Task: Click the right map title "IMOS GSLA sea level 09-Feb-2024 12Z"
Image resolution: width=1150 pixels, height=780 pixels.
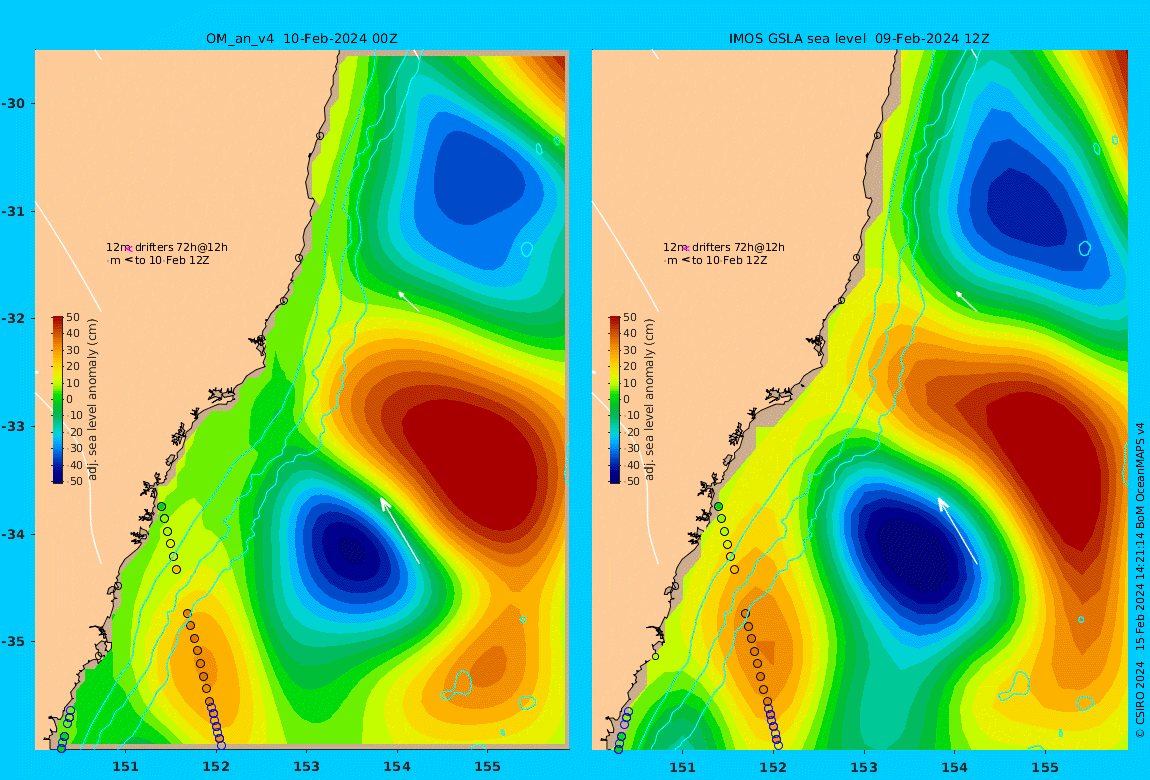Action: (x=859, y=39)
